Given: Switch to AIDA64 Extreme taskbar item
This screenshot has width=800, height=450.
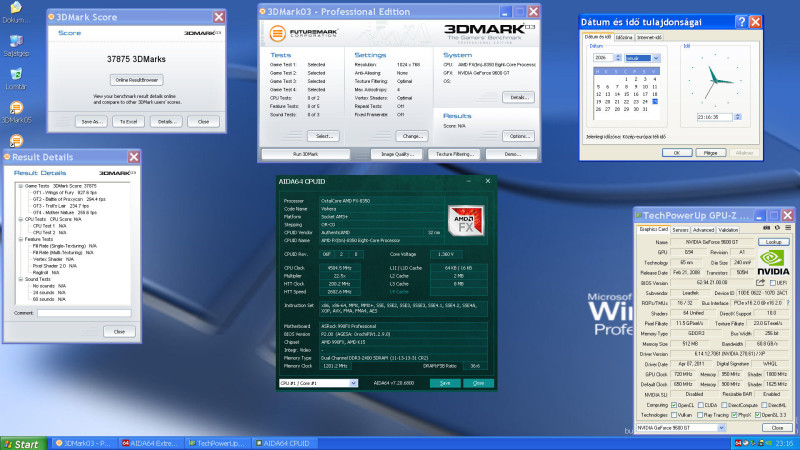Looking at the screenshot, I should click(x=151, y=443).
